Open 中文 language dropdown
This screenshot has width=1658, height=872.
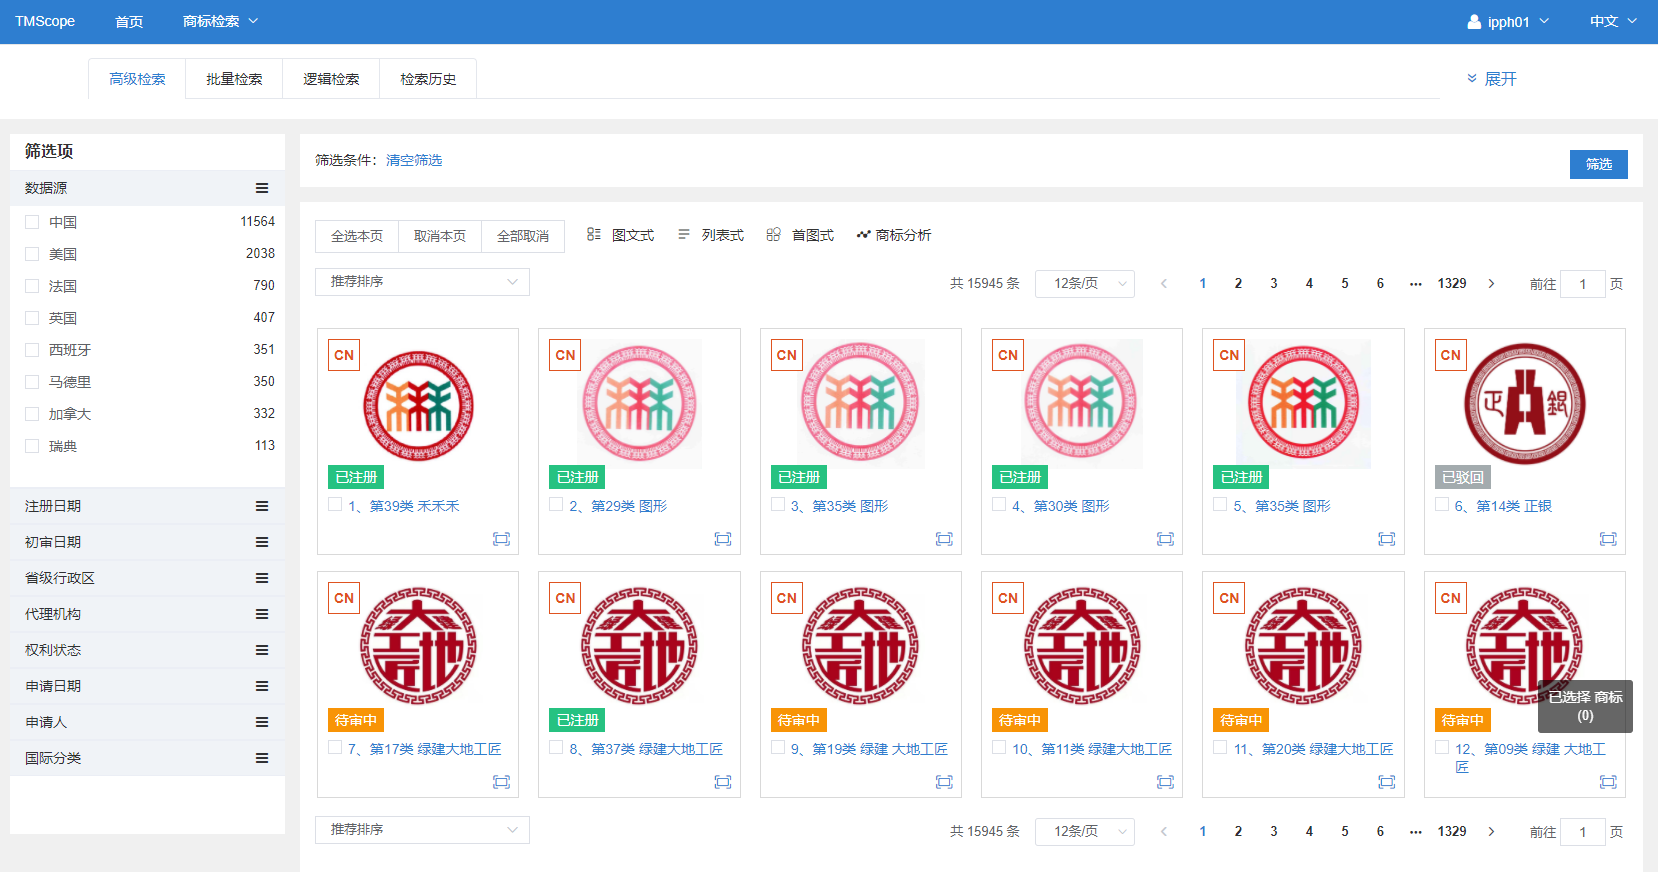(1613, 21)
